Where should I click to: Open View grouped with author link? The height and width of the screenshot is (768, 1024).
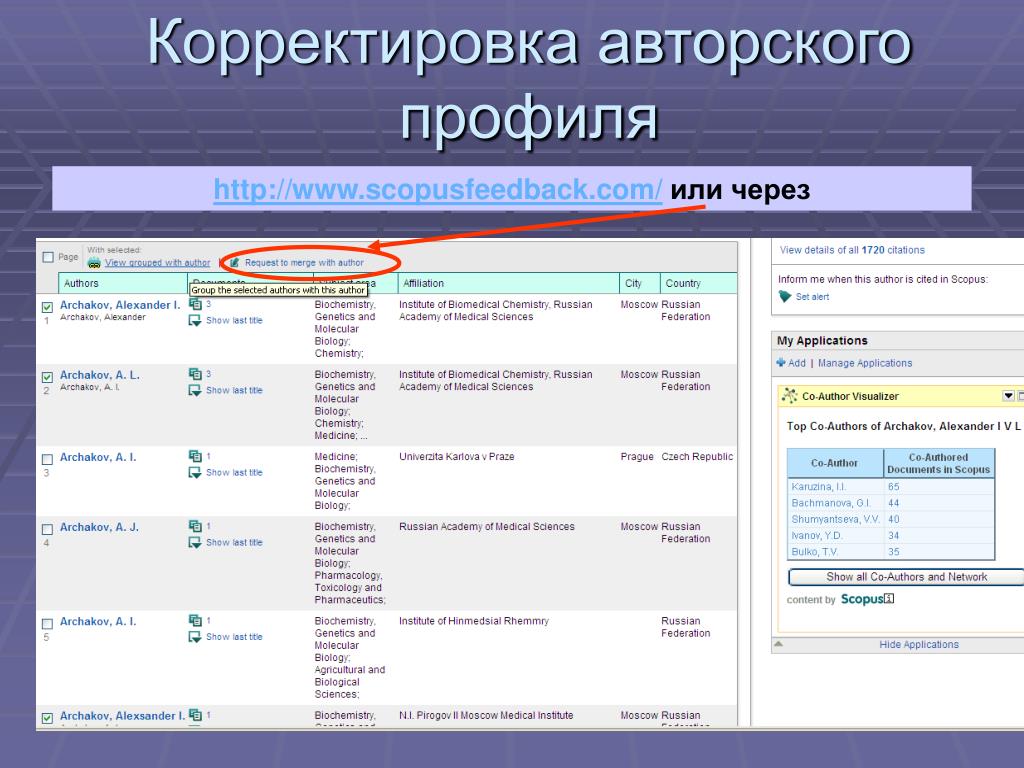point(157,263)
